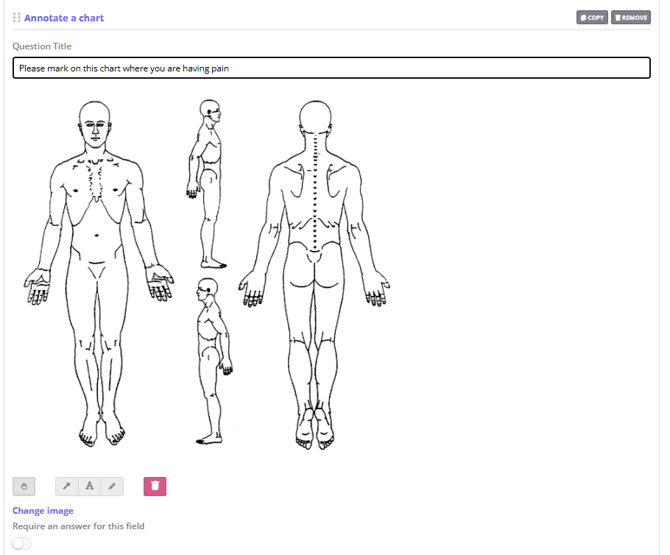This screenshot has height=555, width=670.
Task: Mark the head of the front-view figure
Action: (x=94, y=122)
